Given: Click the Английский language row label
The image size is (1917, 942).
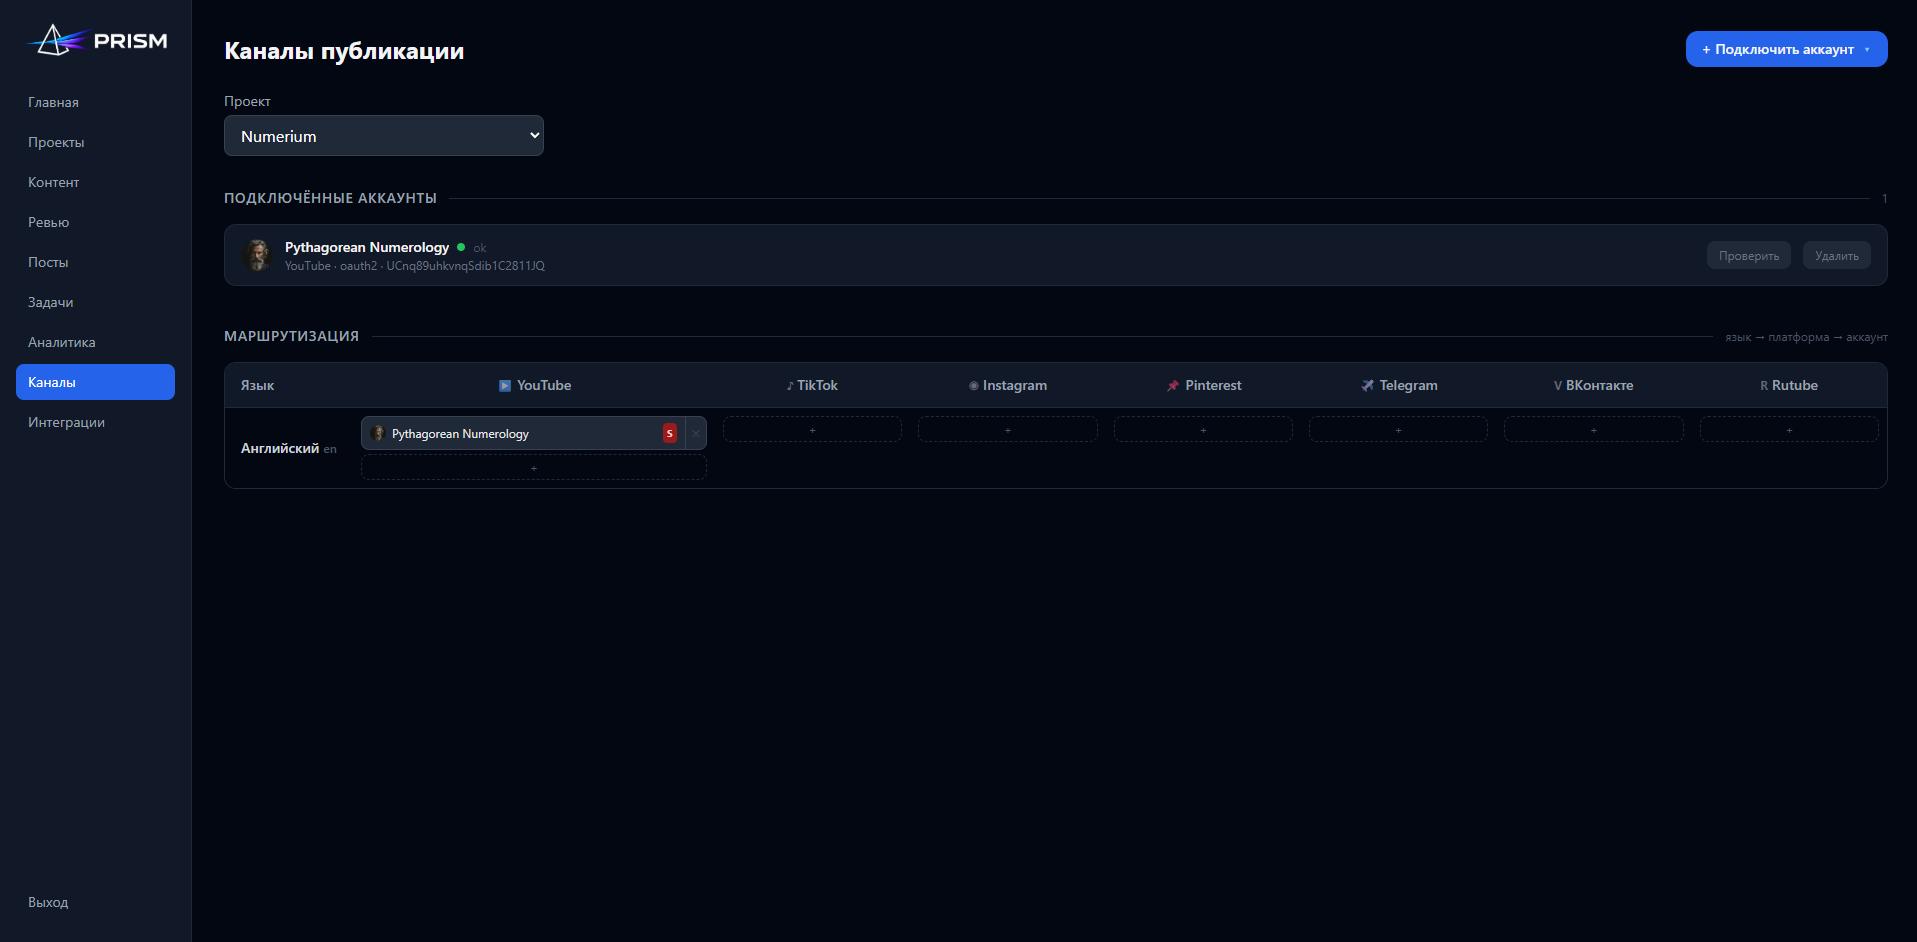Looking at the screenshot, I should tap(280, 448).
